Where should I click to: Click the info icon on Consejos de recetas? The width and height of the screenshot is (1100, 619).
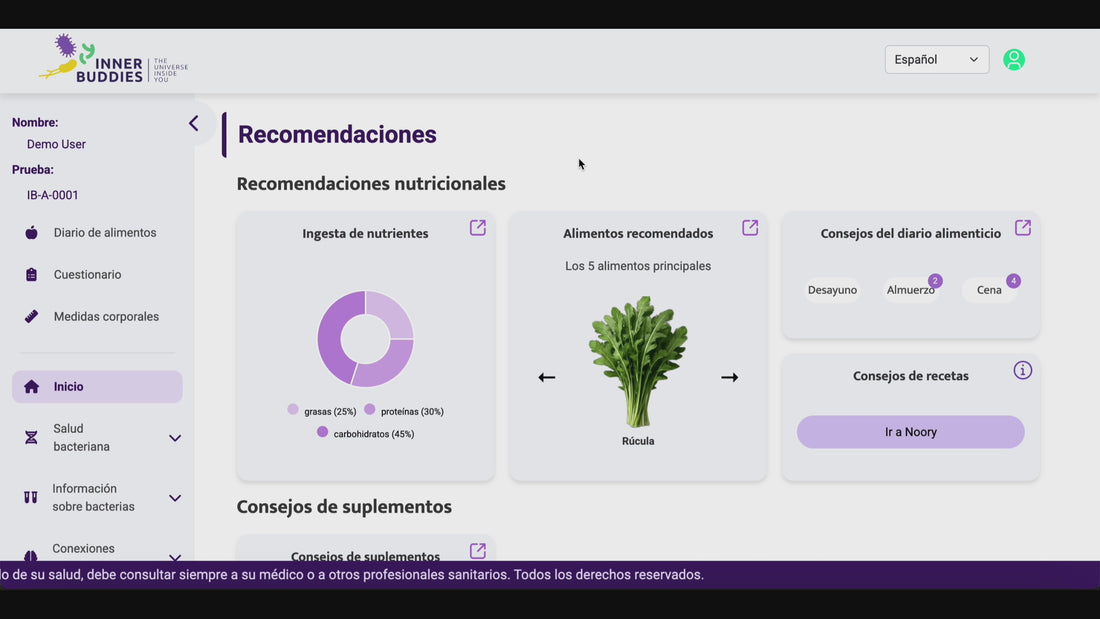pos(1022,370)
